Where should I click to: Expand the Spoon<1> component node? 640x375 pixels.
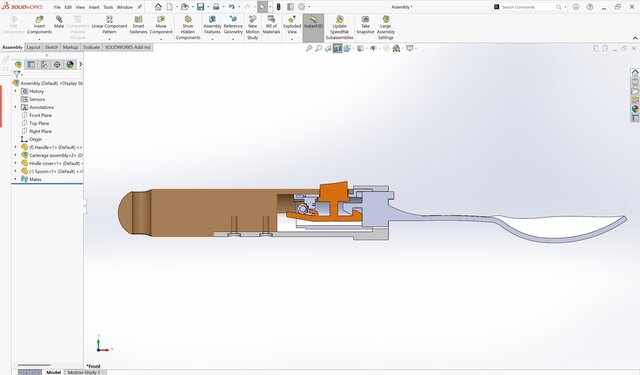16,171
